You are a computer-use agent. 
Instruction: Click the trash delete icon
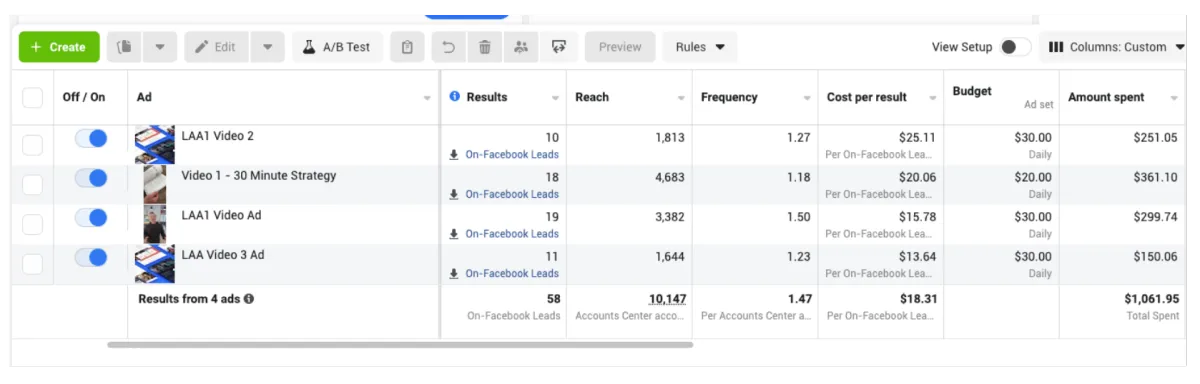(484, 47)
